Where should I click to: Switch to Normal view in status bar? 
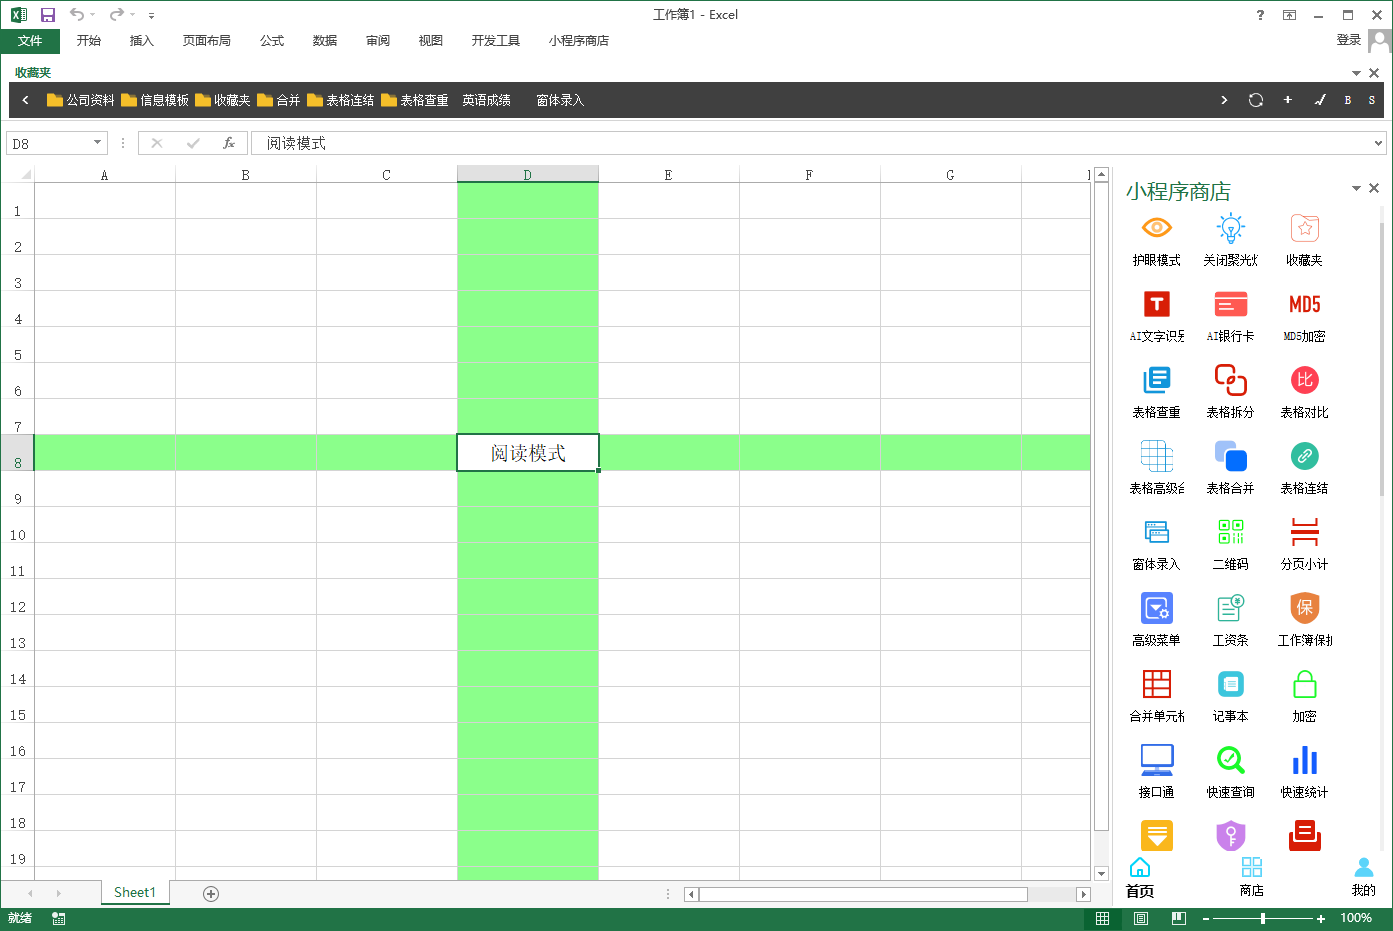(x=1102, y=918)
